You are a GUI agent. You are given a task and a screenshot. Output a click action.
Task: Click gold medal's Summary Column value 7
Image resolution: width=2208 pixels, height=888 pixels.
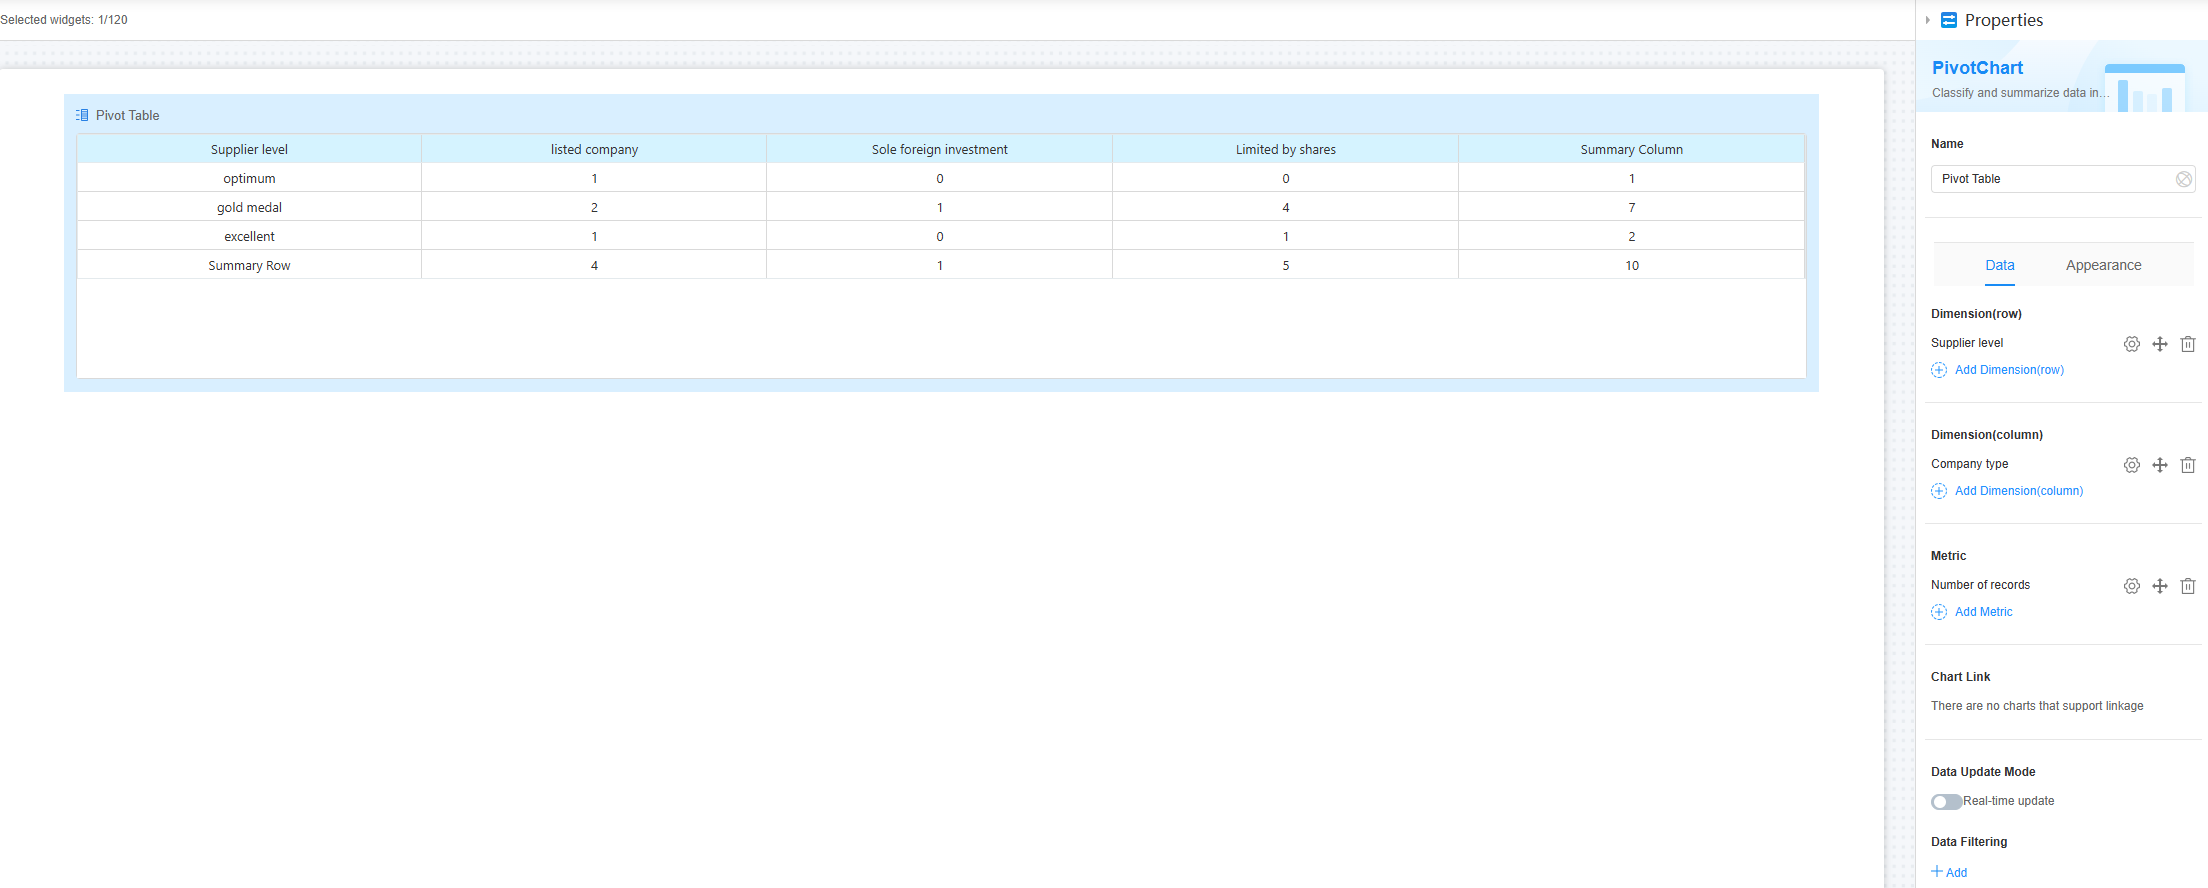pos(1632,207)
